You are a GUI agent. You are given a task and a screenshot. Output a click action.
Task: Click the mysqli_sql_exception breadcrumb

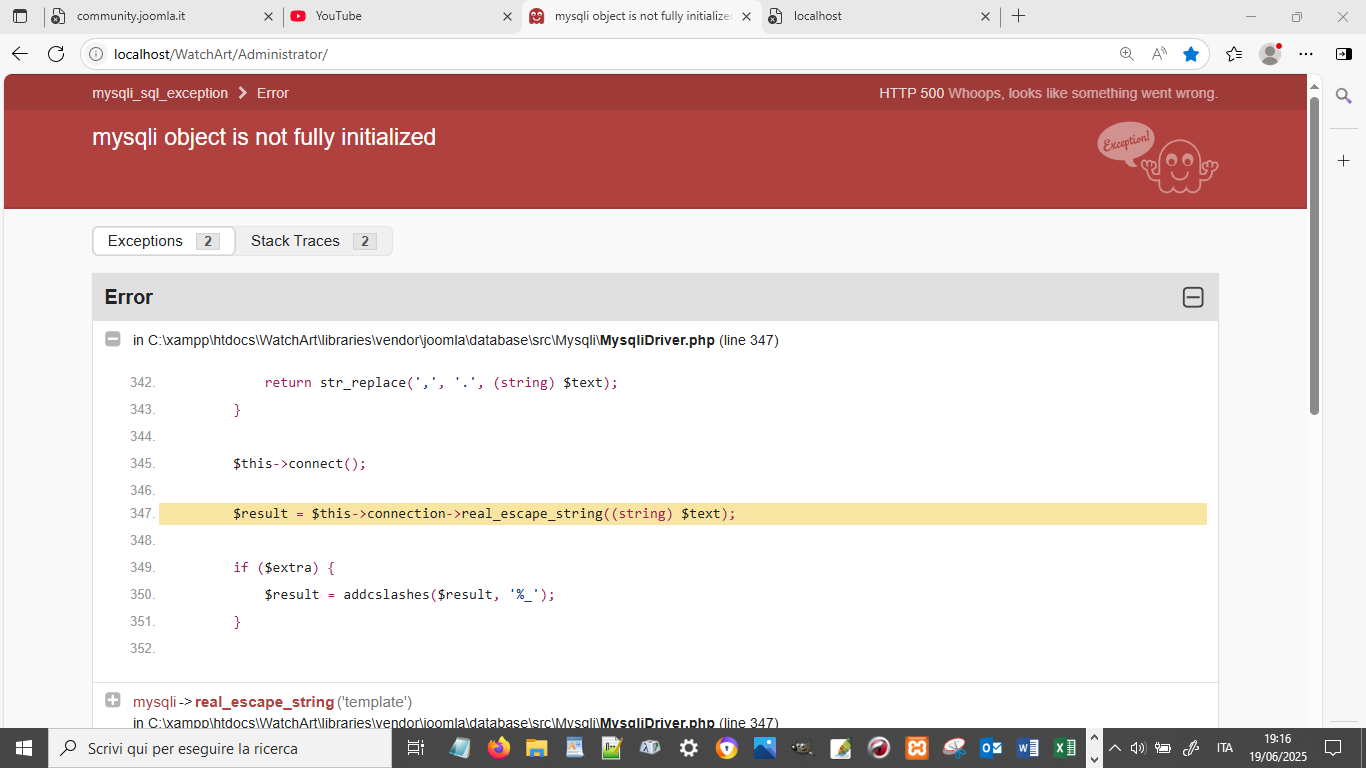pos(160,93)
